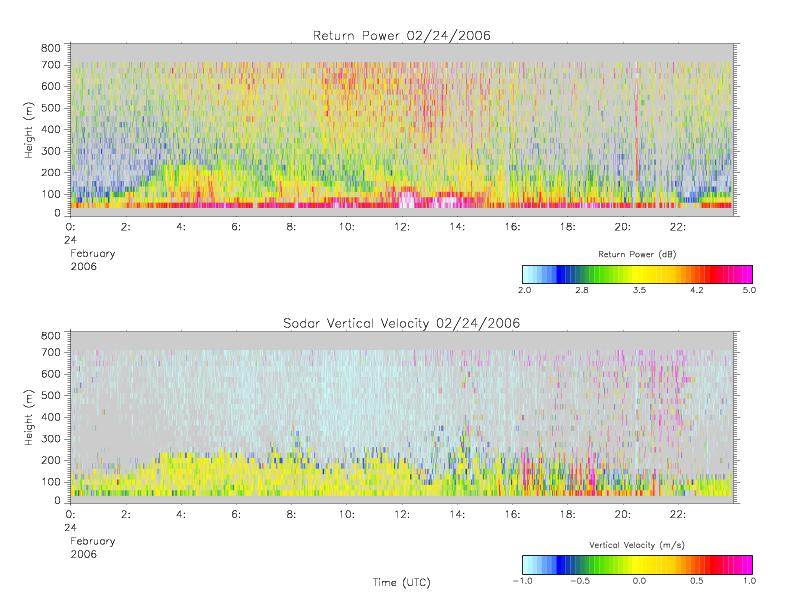The image size is (791, 611).
Task: Click the 800 height tick on top plot
Action: (x=50, y=48)
